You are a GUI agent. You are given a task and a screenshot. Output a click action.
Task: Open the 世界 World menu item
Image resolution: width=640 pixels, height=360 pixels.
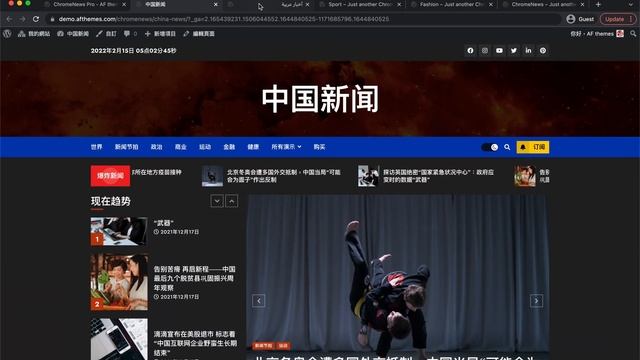tap(97, 147)
